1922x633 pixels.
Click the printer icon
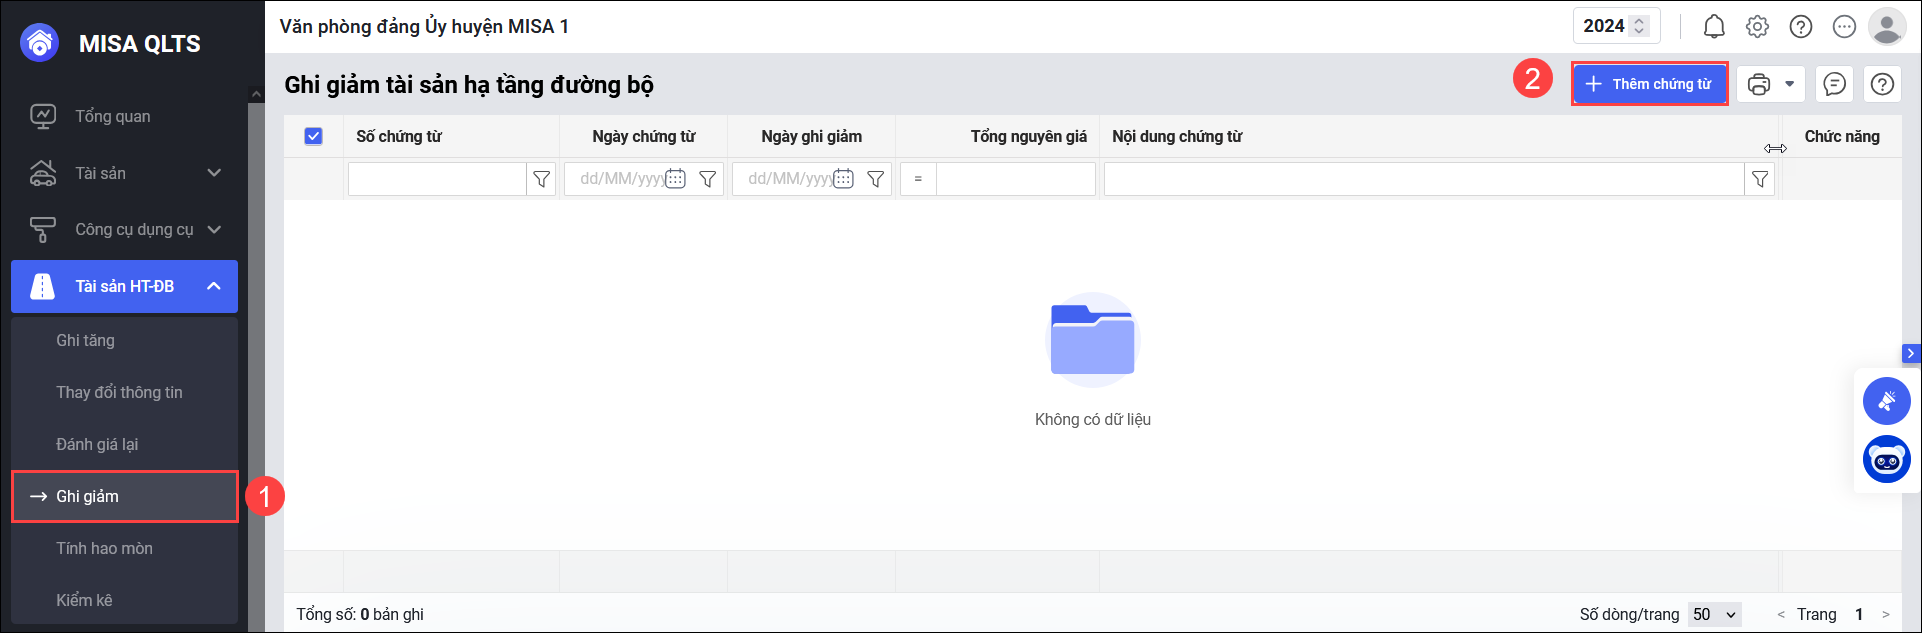[1759, 84]
